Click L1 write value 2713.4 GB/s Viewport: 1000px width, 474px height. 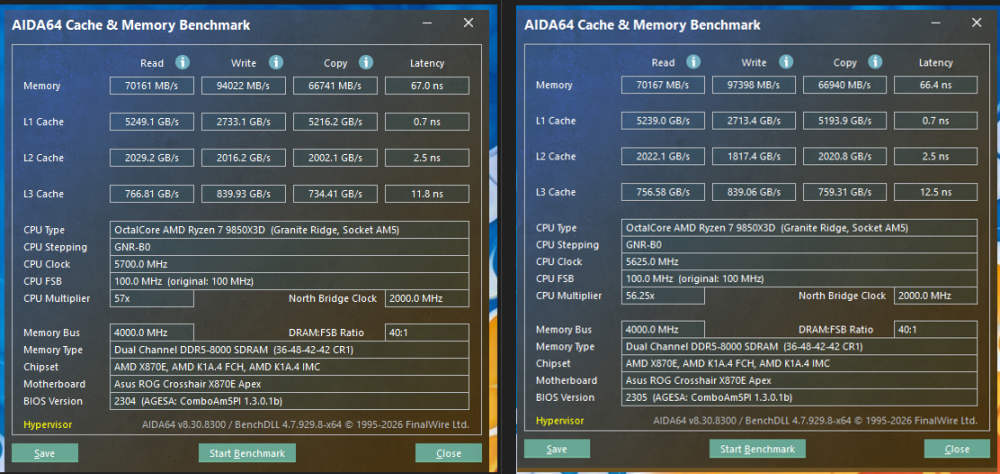754,121
